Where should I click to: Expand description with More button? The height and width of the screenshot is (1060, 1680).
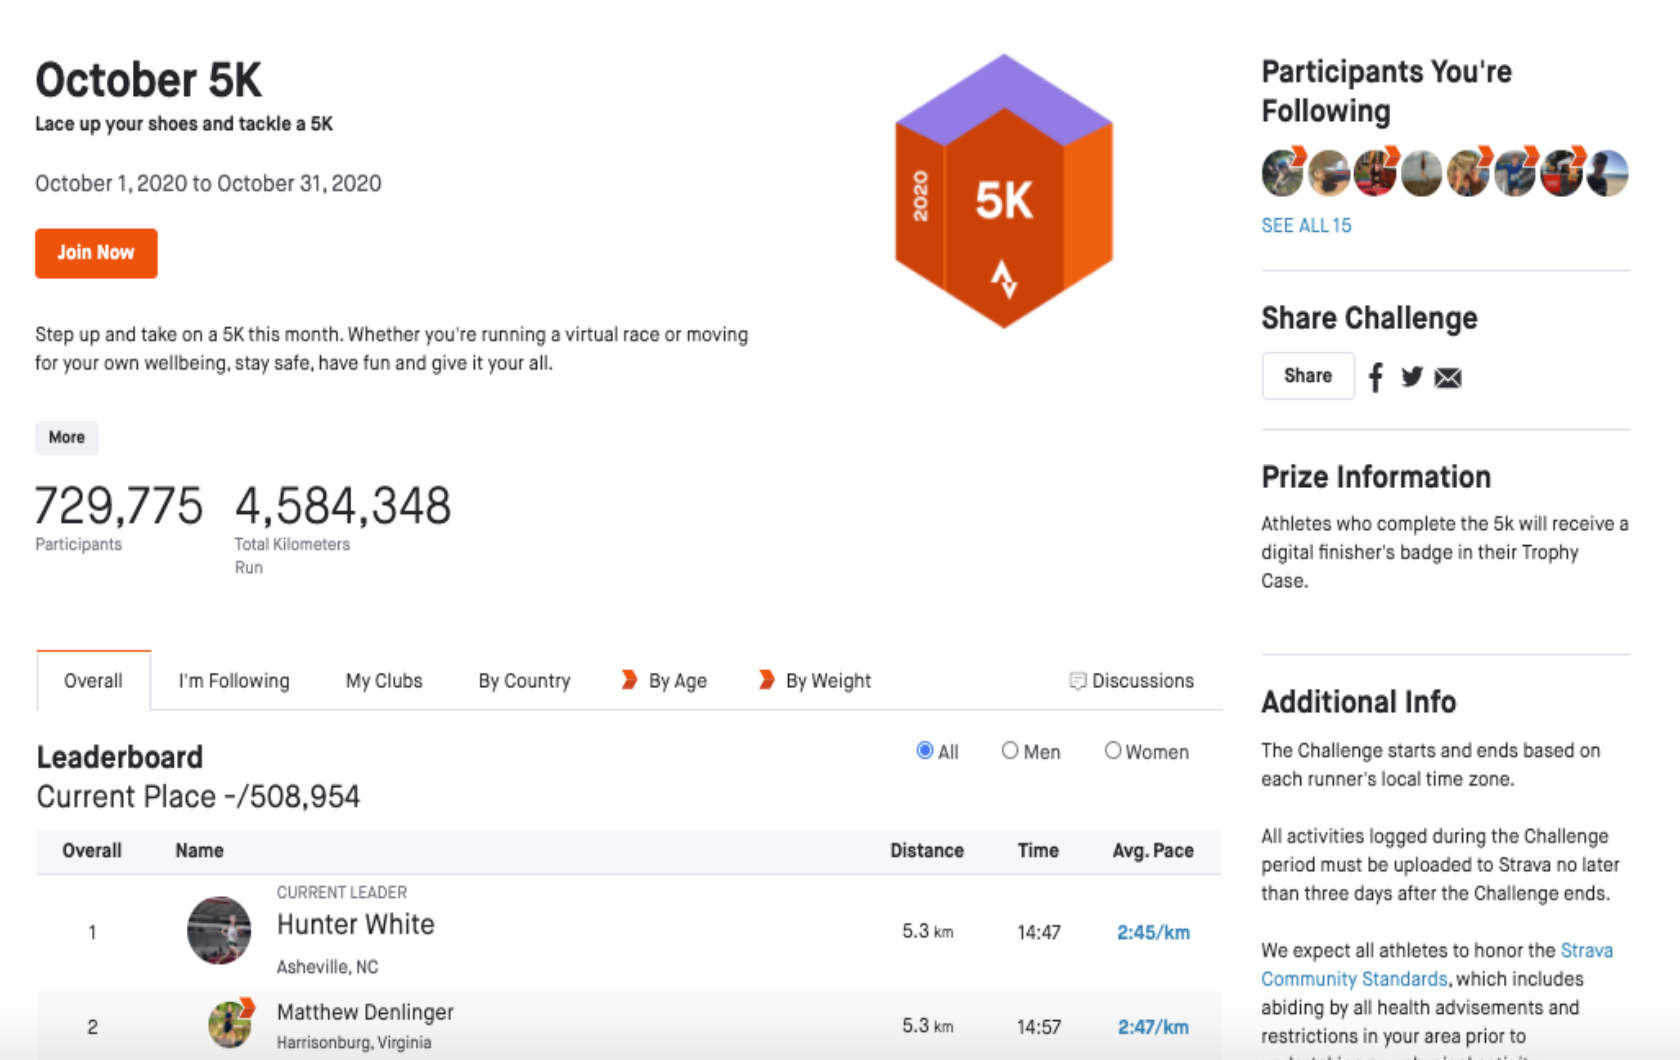point(67,438)
